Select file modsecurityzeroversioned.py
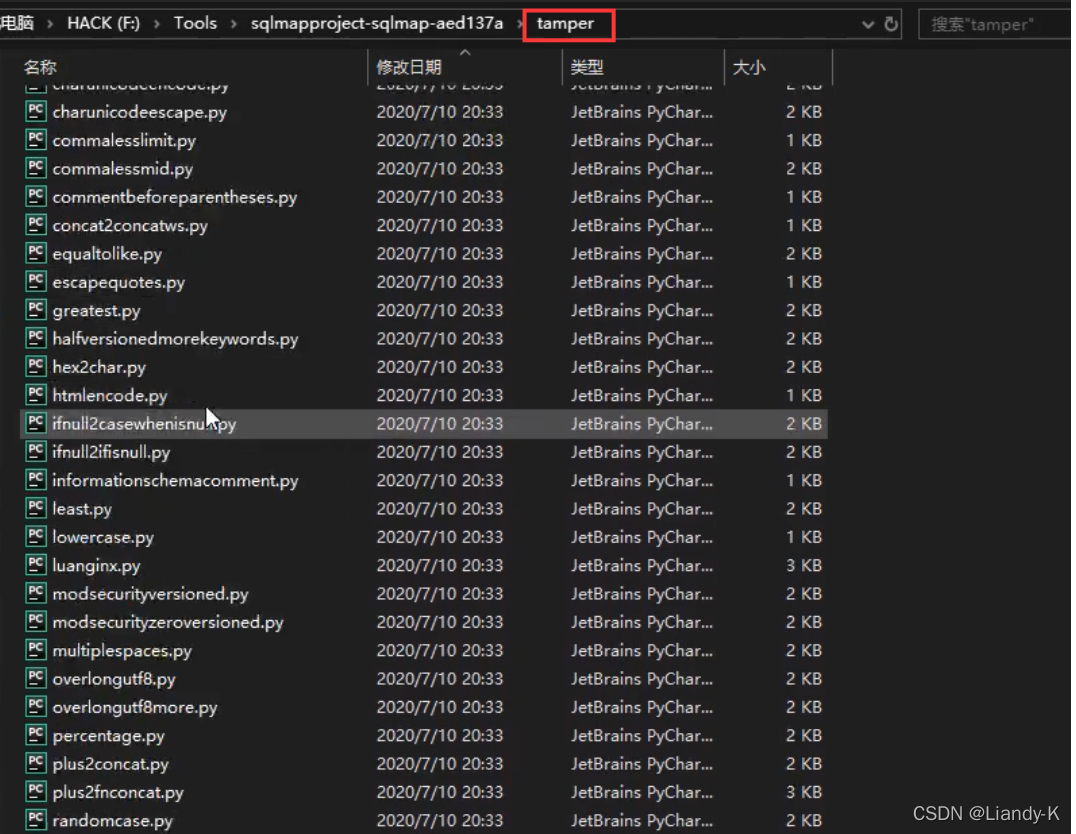Viewport: 1076px width, 834px height. (x=167, y=622)
